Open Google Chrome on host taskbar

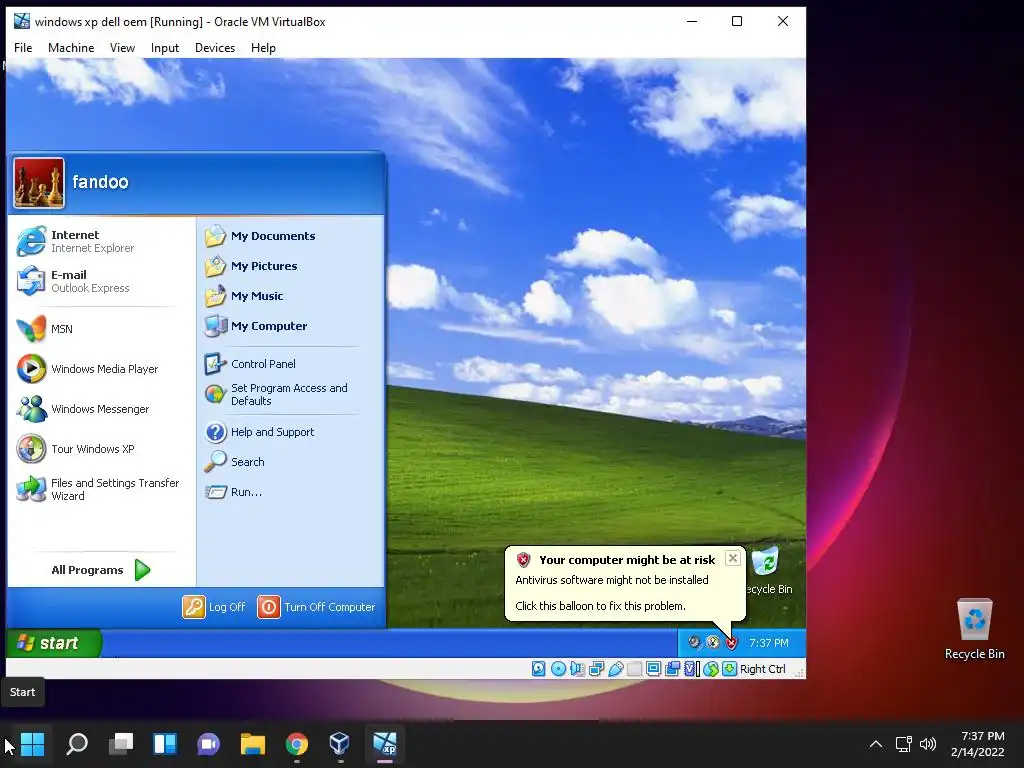pos(296,744)
